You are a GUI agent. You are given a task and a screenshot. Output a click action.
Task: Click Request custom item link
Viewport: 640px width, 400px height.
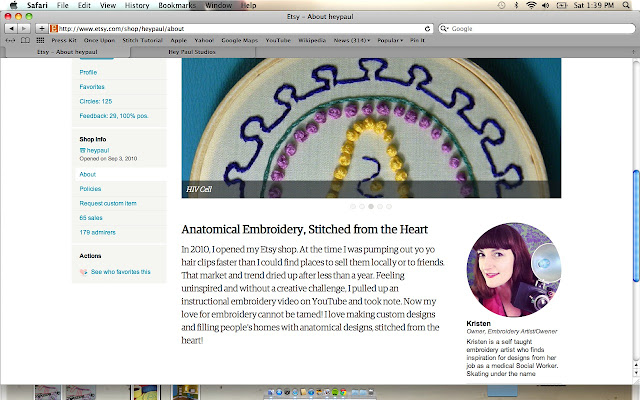pyautogui.click(x=108, y=203)
